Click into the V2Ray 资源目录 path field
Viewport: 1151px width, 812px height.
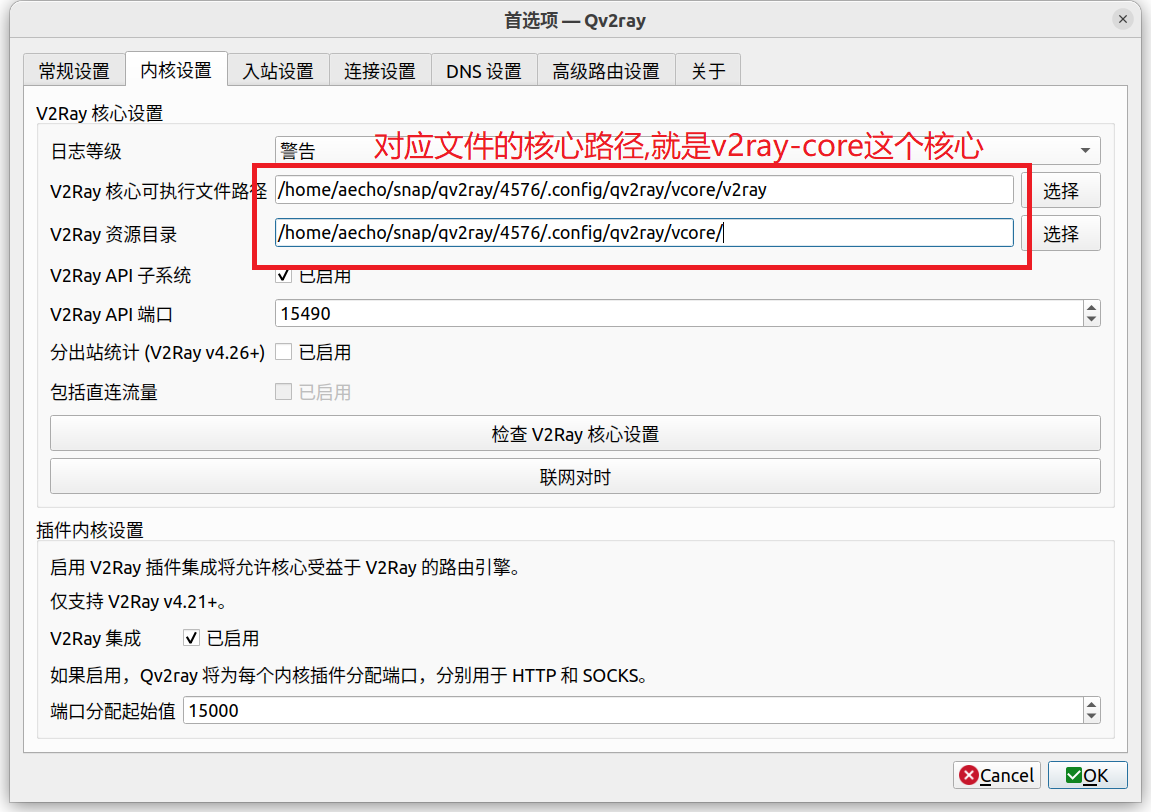(644, 233)
